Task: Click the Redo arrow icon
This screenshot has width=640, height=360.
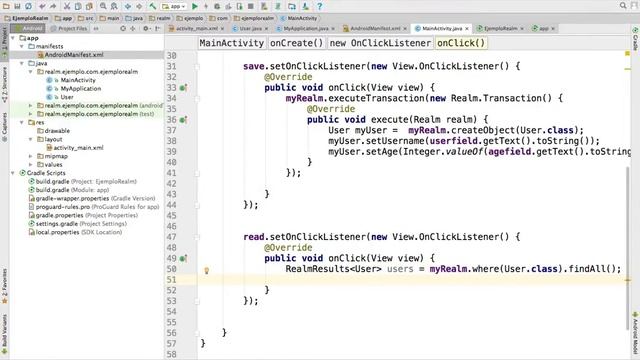Action: pos(53,6)
